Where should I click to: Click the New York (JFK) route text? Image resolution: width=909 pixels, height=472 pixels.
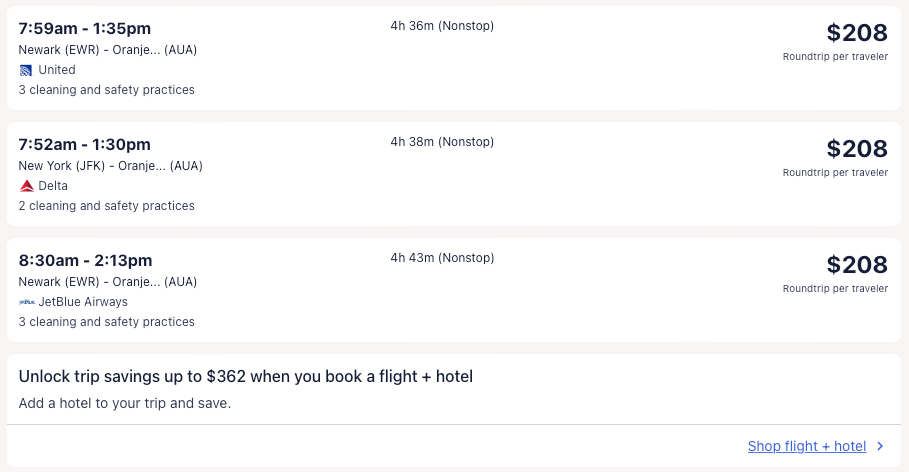click(110, 166)
